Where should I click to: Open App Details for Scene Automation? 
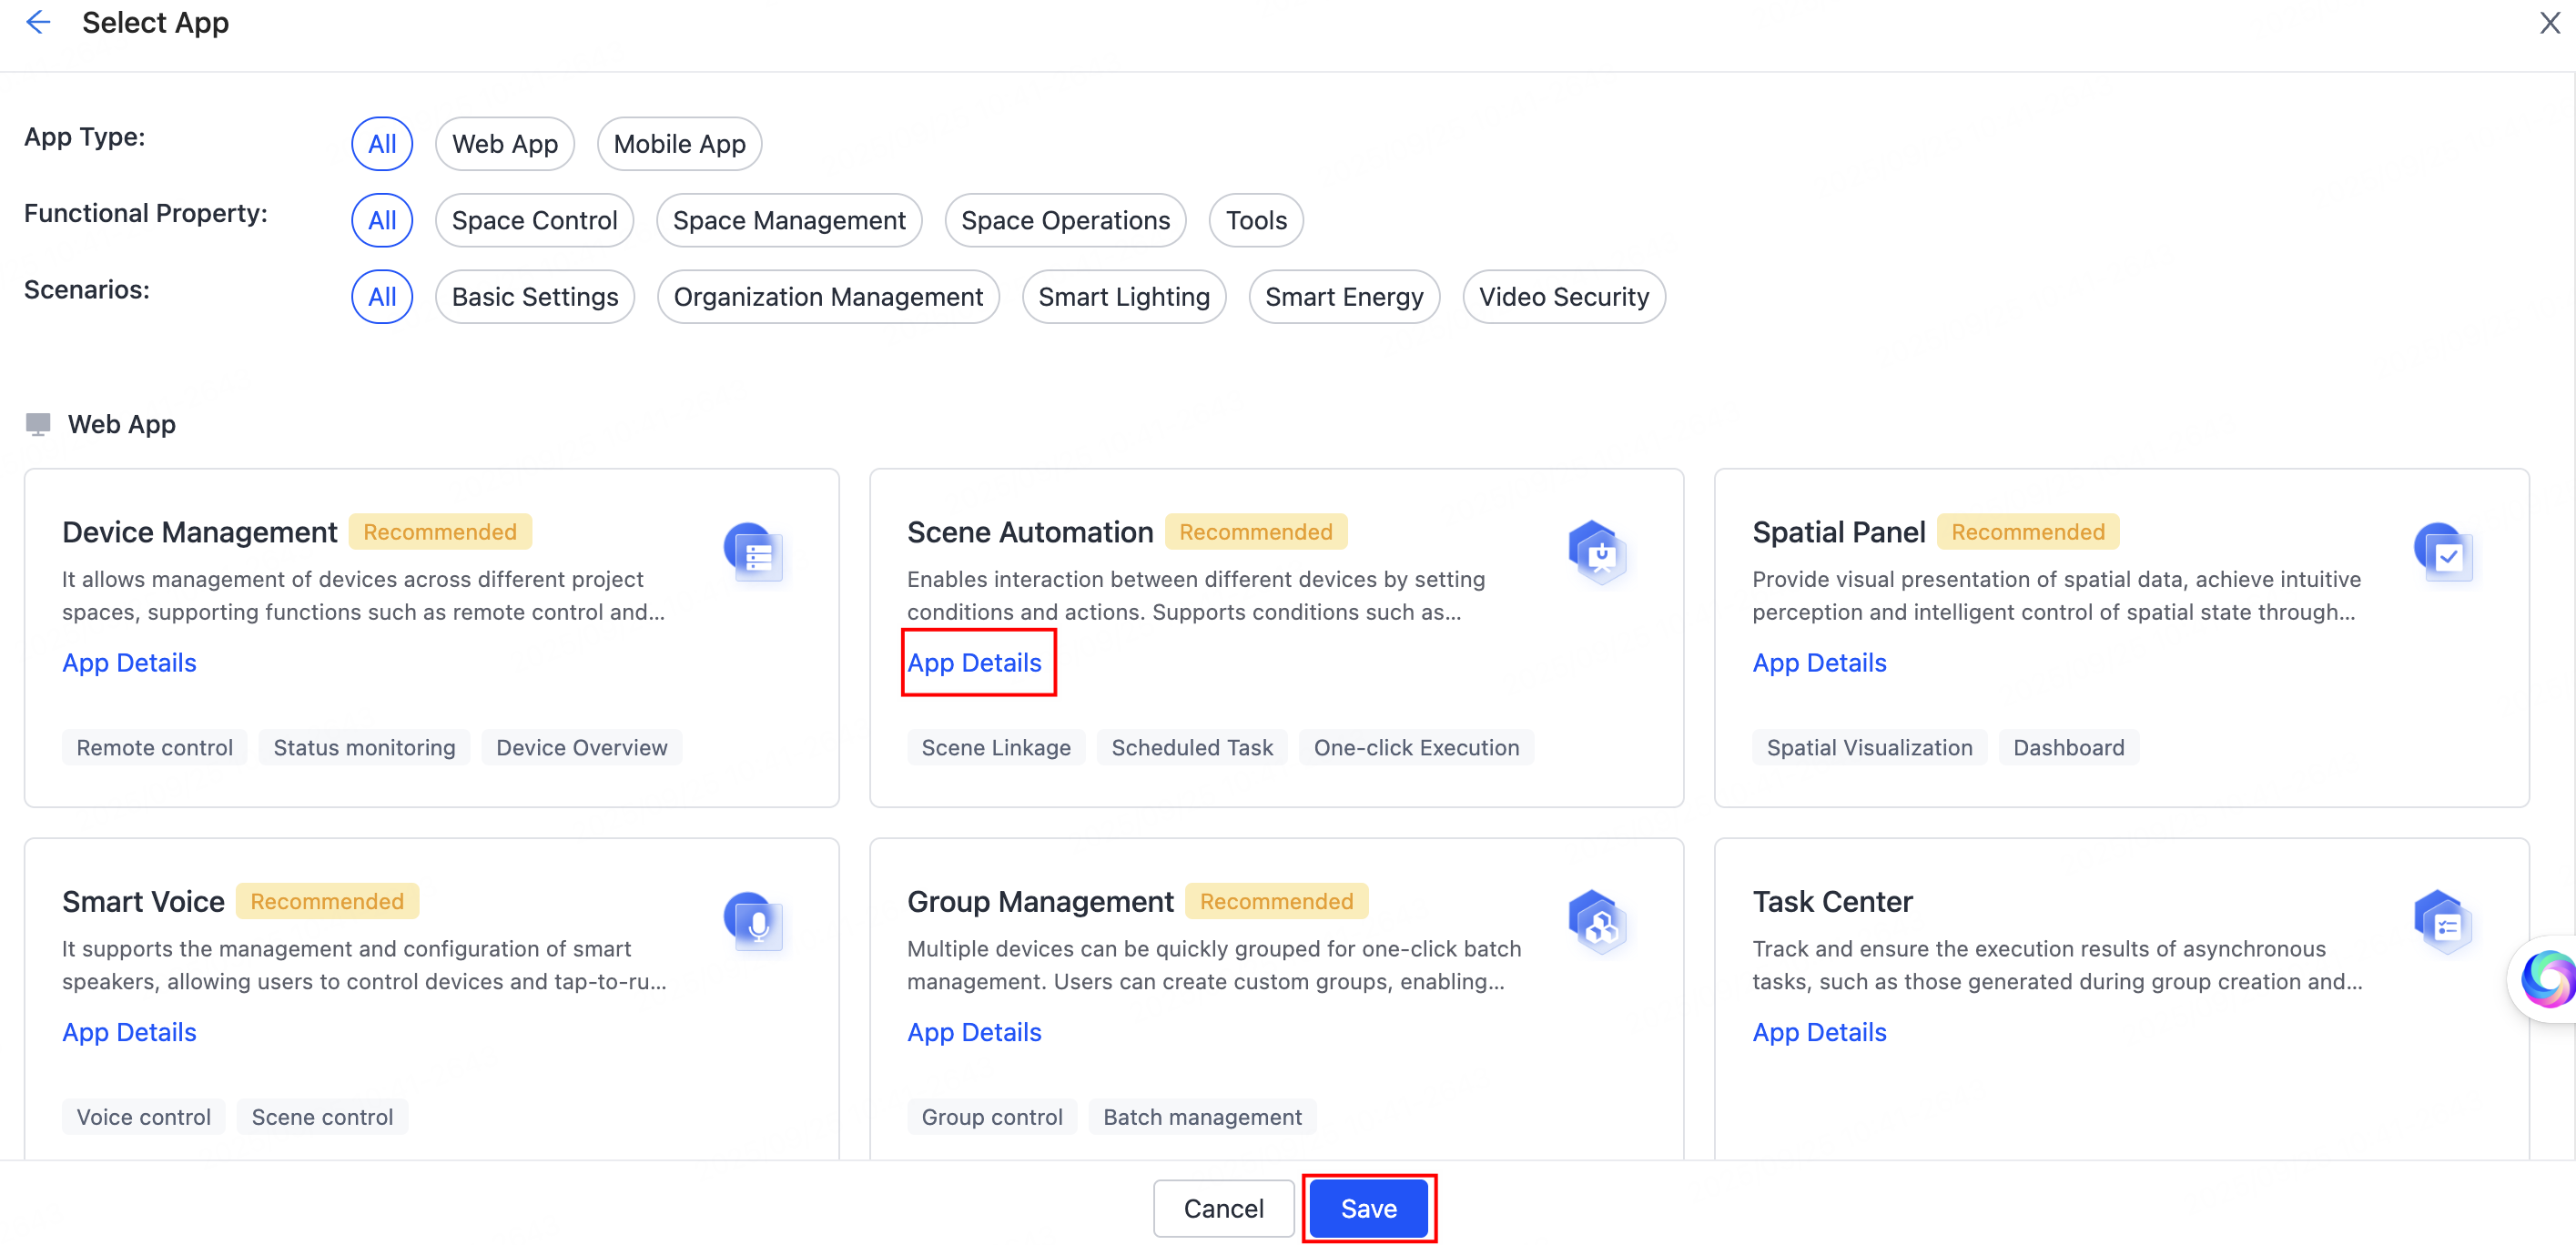pos(974,662)
